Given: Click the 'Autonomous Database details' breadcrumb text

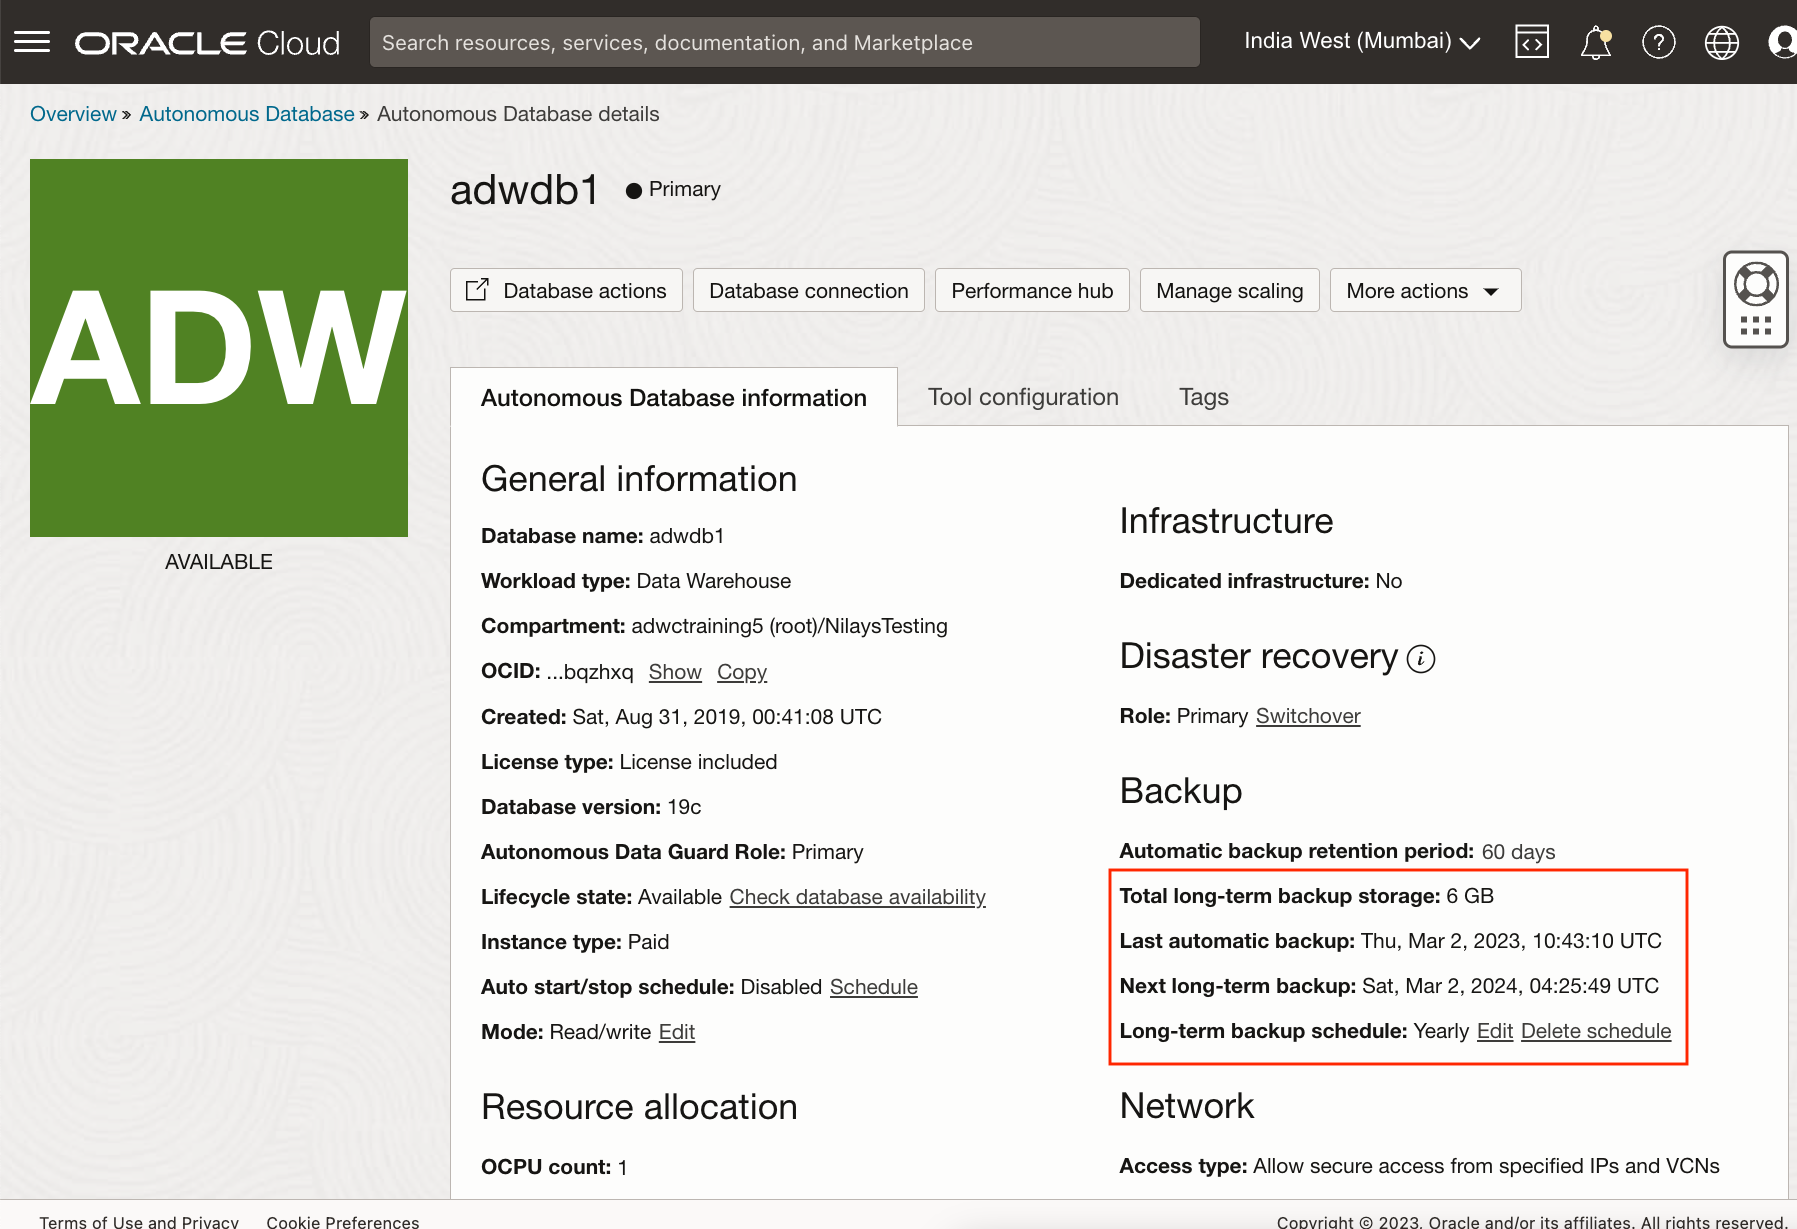Looking at the screenshot, I should tap(518, 114).
